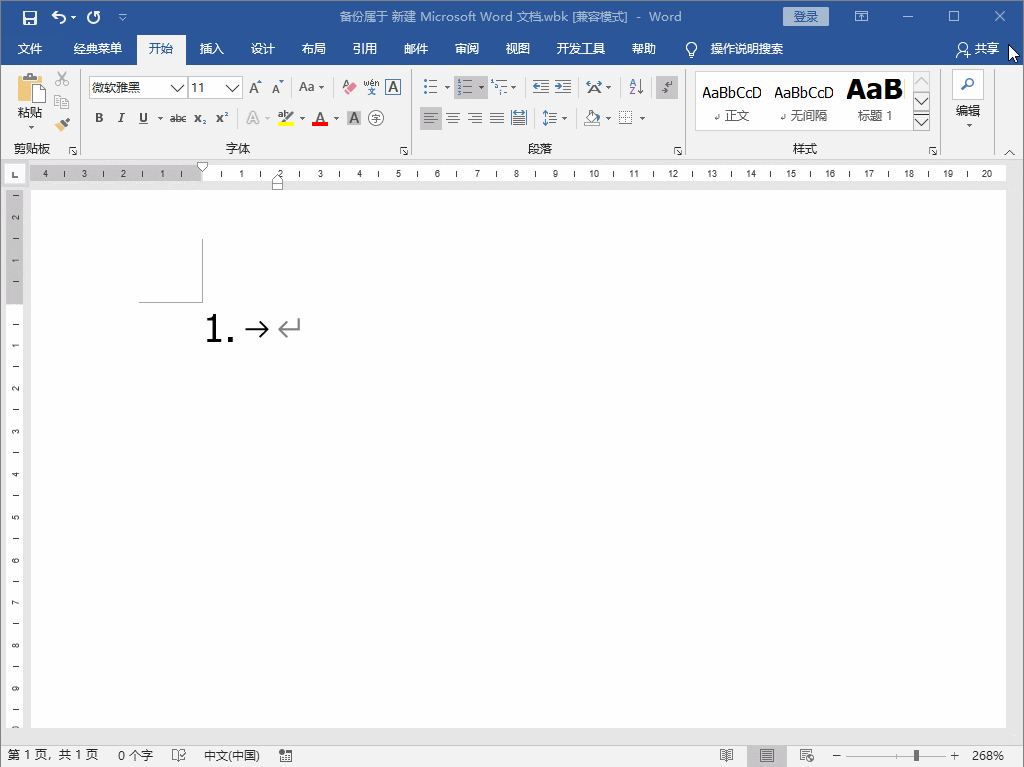Toggle show/hide paragraph marks
The image size is (1024, 767).
[x=667, y=87]
